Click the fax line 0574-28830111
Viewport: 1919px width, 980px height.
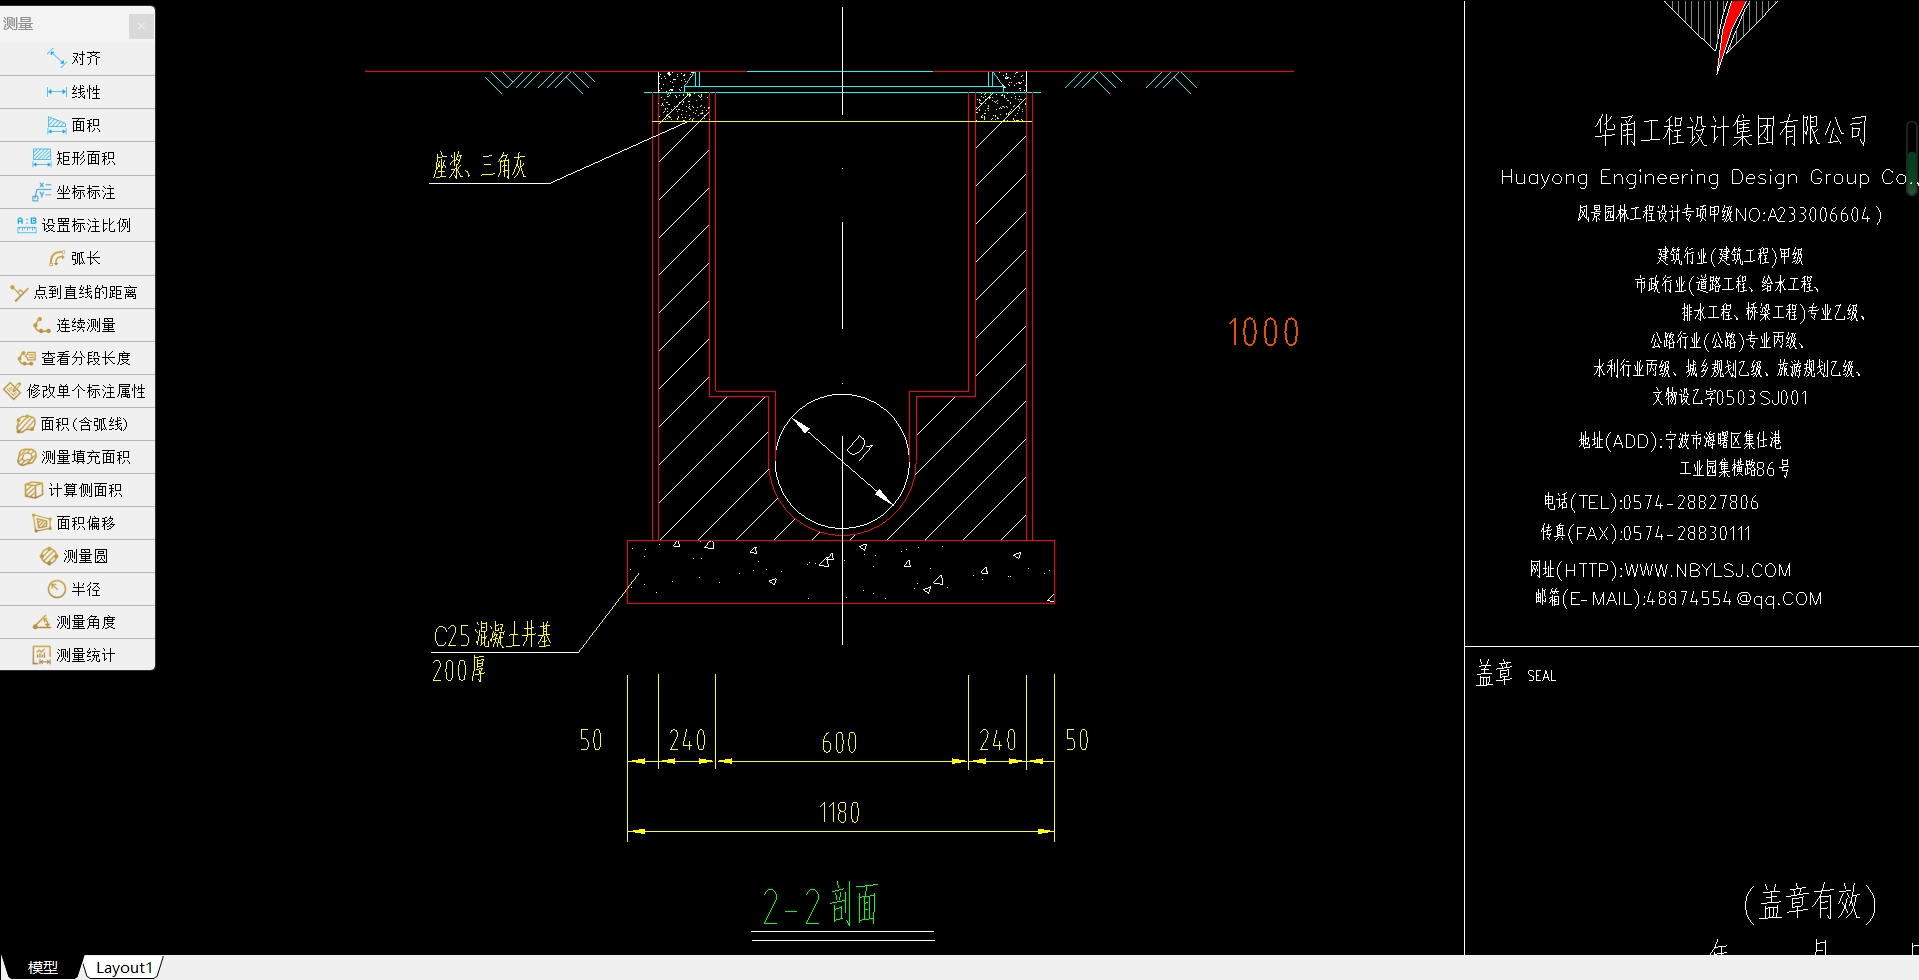tap(1646, 533)
